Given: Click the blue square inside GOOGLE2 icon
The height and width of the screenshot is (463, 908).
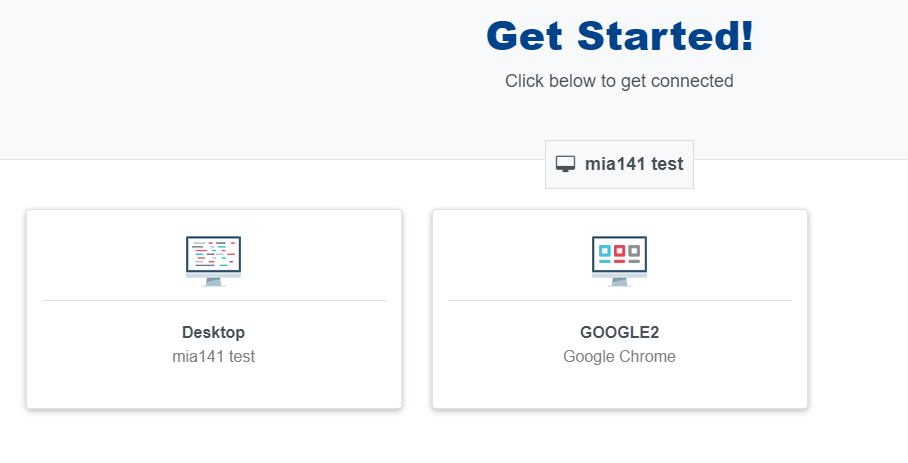Looking at the screenshot, I should pos(605,251).
